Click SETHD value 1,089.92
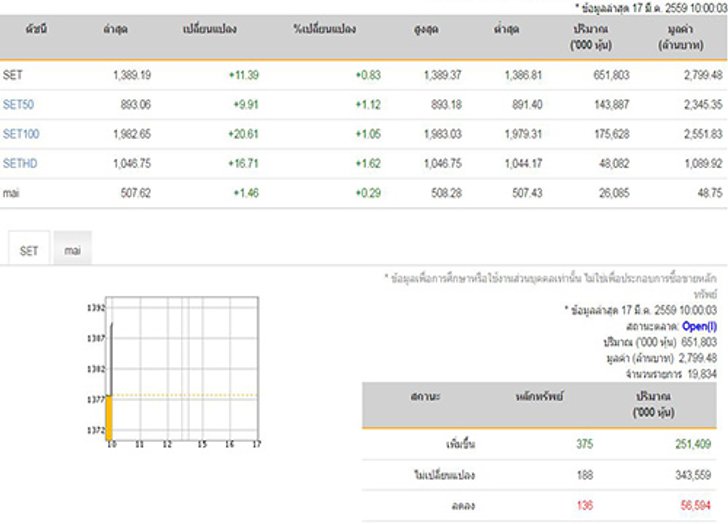 pos(703,163)
